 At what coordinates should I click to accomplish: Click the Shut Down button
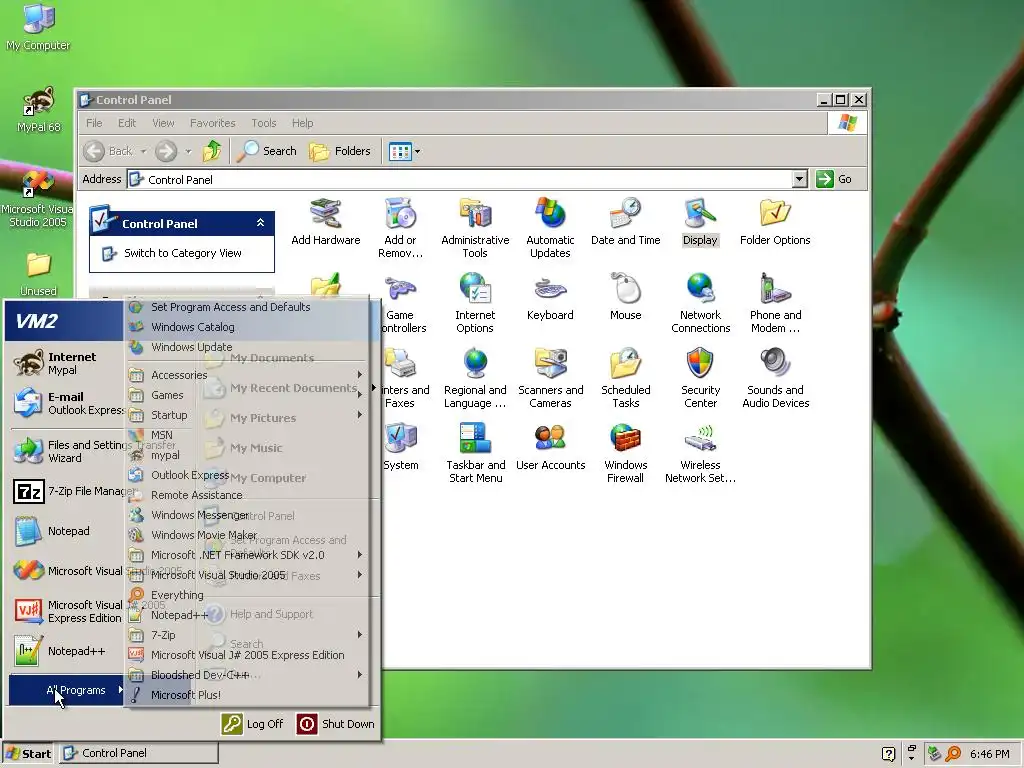click(336, 724)
